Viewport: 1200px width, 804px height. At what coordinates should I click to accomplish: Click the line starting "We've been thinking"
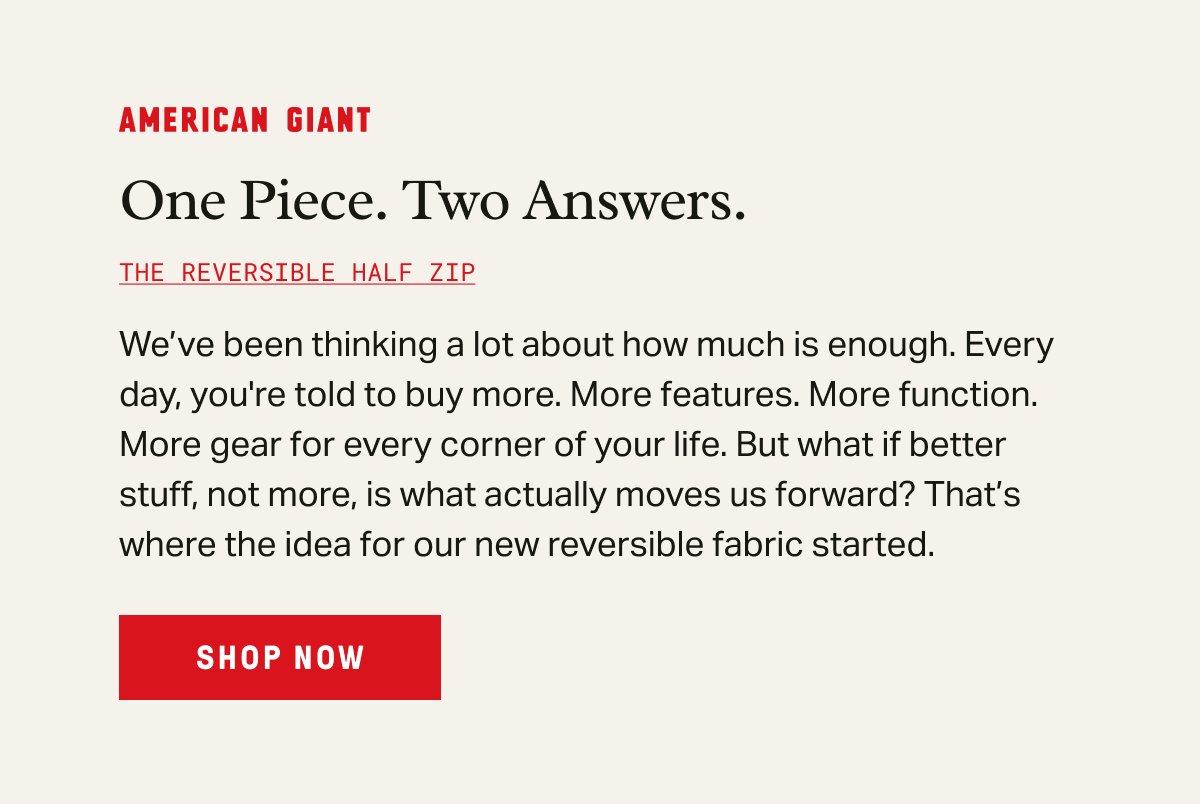point(586,345)
